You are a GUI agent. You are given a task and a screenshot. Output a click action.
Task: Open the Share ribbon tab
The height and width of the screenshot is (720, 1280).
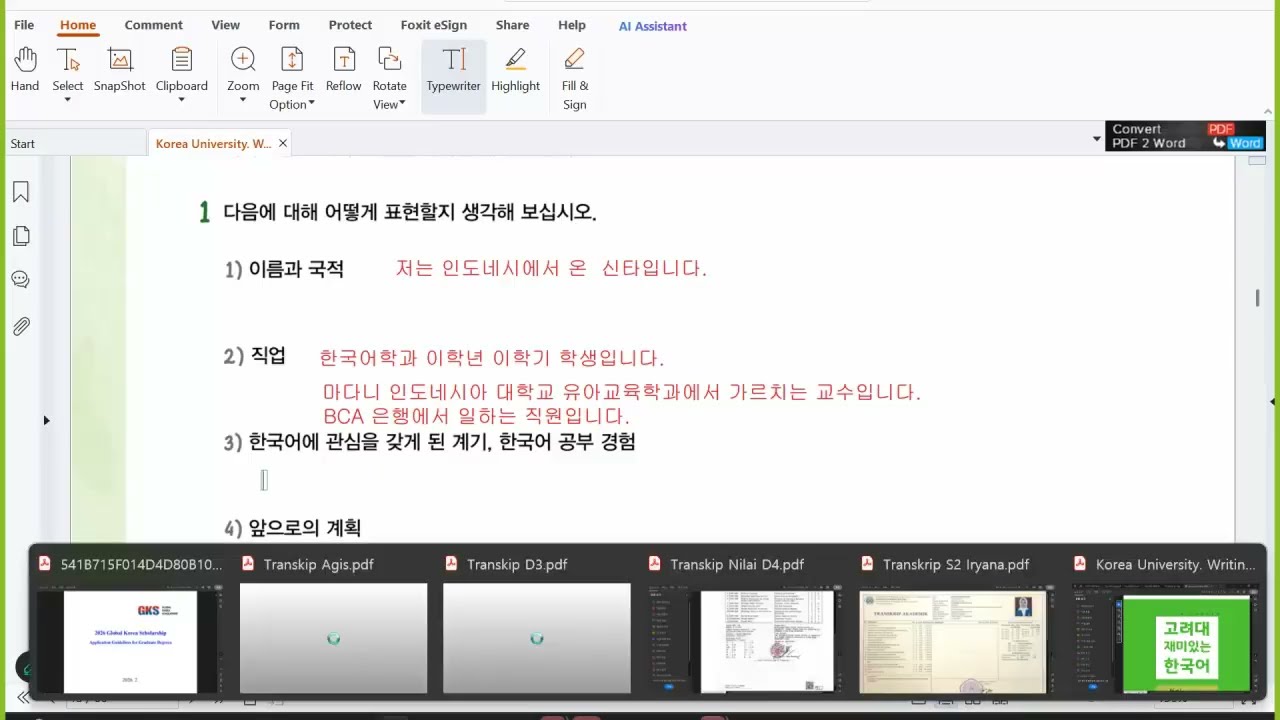click(513, 25)
